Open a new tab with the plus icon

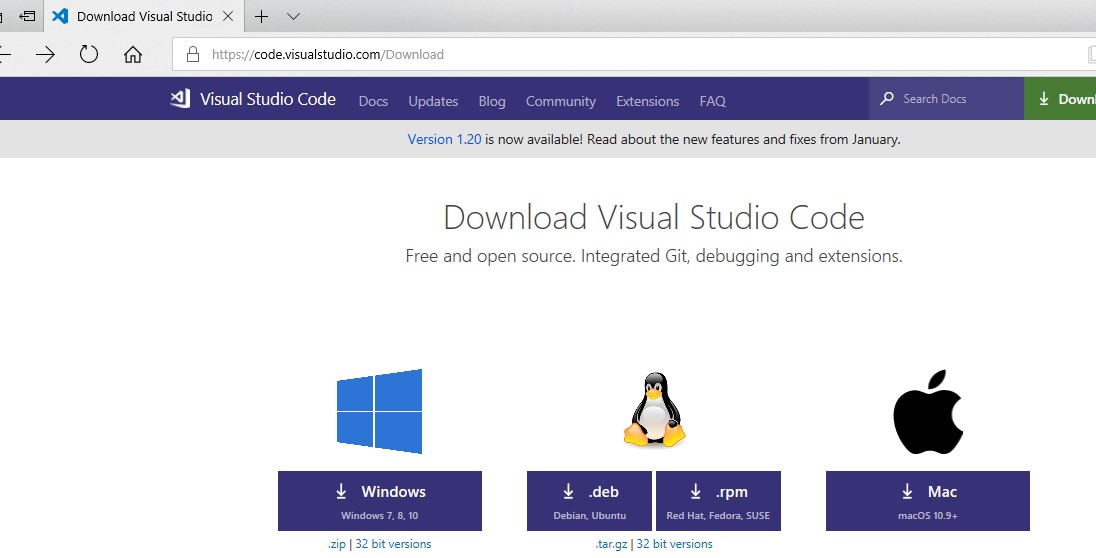pos(261,16)
